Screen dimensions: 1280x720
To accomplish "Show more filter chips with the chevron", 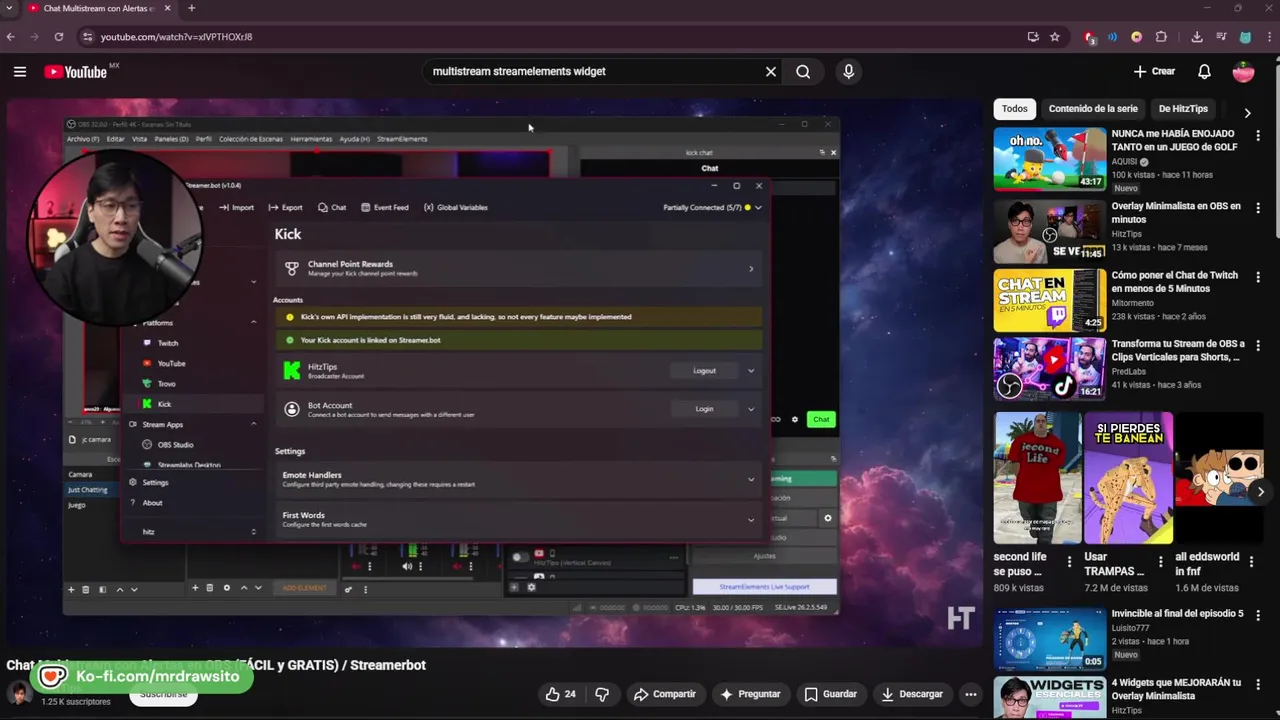I will [x=1247, y=112].
